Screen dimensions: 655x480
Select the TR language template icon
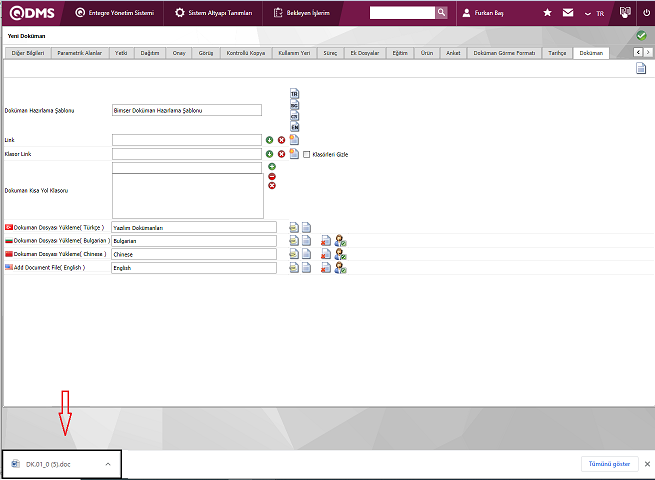(295, 94)
